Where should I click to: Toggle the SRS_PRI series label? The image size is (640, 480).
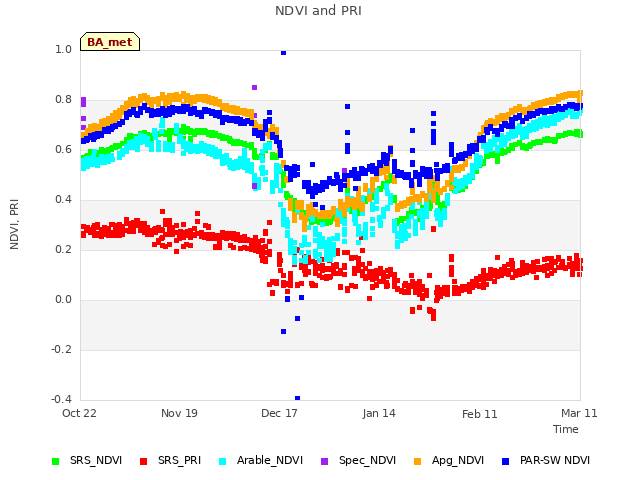pyautogui.click(x=180, y=460)
